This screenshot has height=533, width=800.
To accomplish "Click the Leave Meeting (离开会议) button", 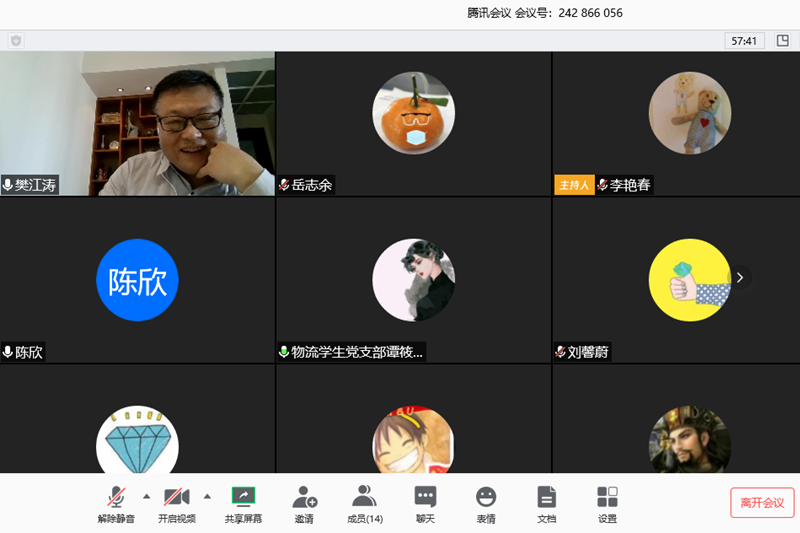I will coord(762,502).
